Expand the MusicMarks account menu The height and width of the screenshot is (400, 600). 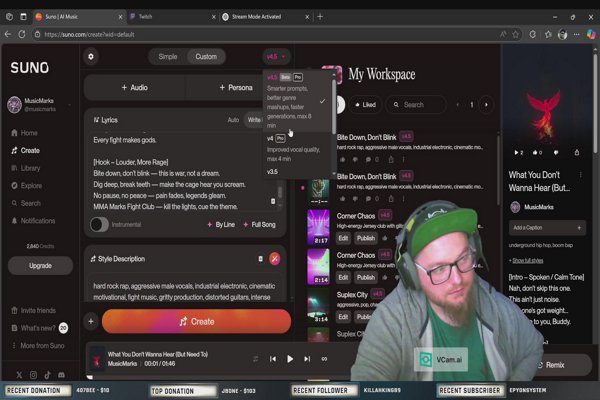pos(39,104)
